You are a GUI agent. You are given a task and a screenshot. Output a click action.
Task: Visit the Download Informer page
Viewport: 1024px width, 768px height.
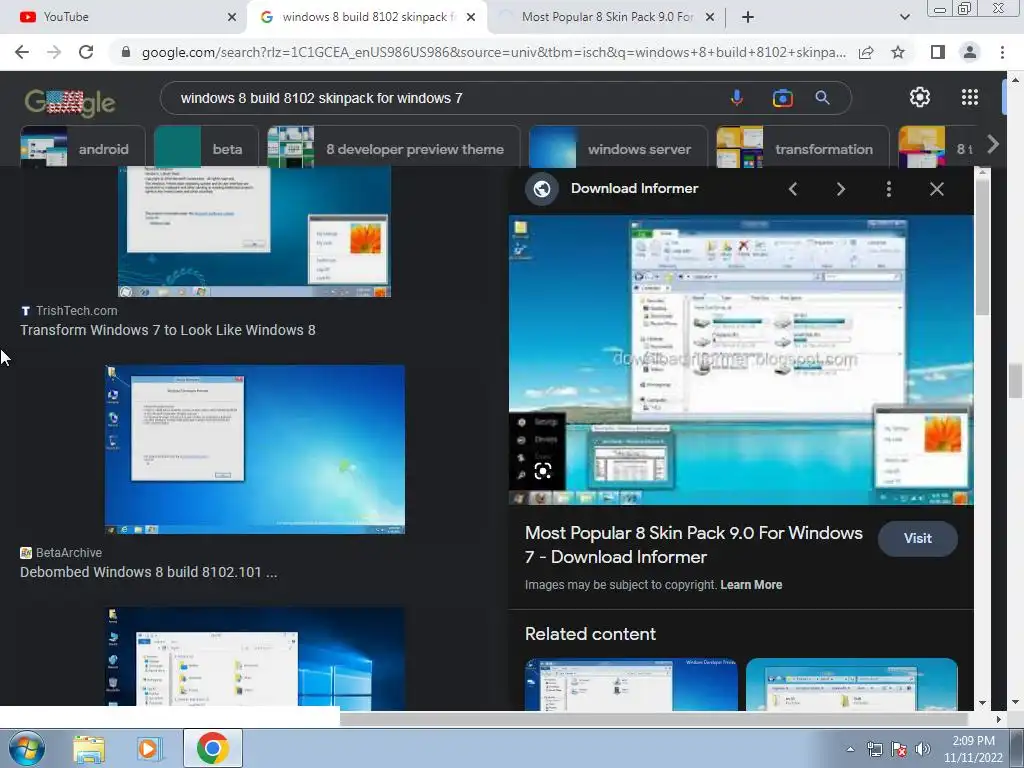(918, 538)
